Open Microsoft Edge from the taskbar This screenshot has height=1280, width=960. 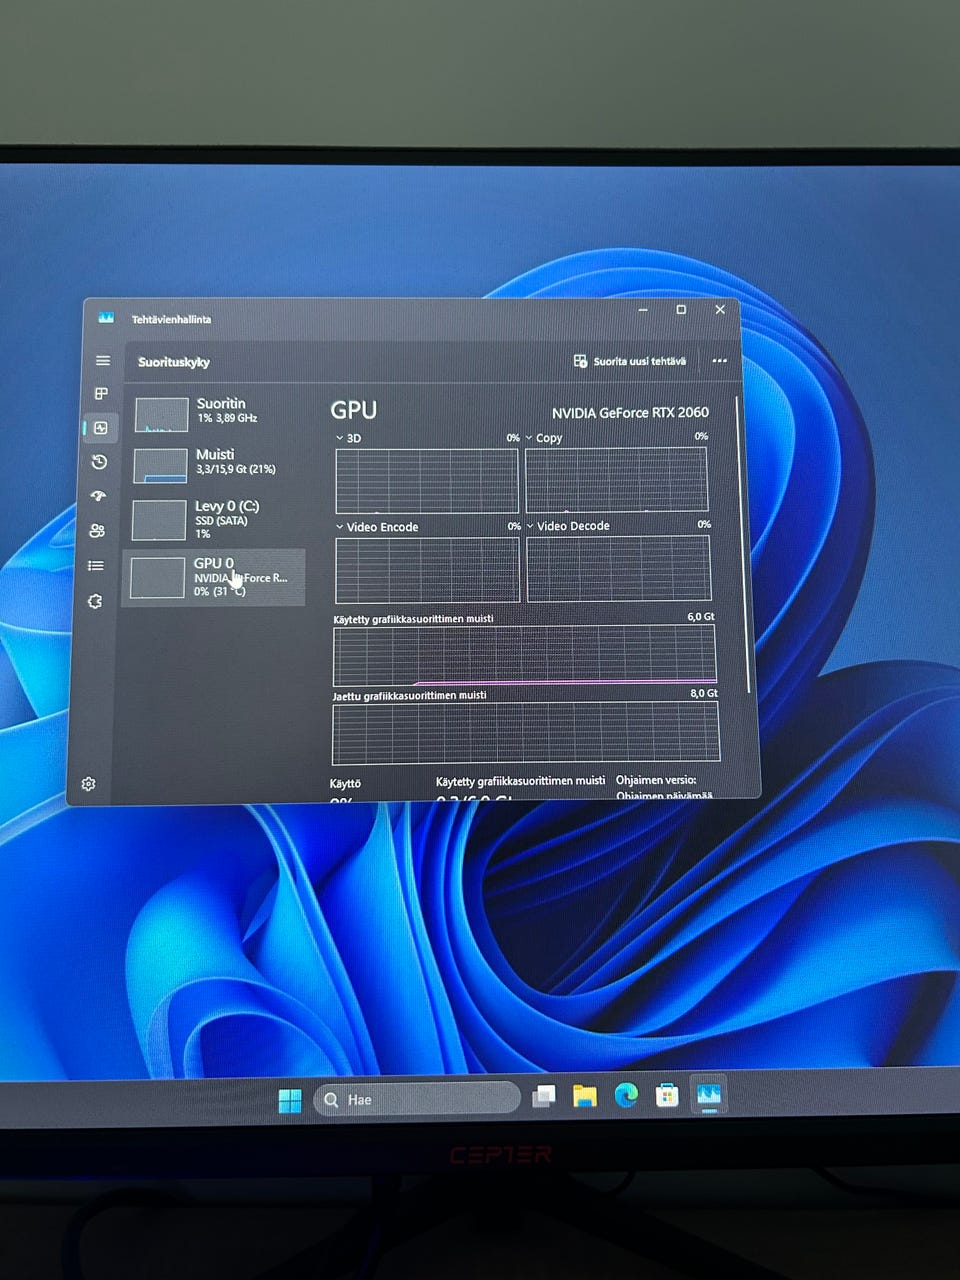pyautogui.click(x=626, y=1096)
